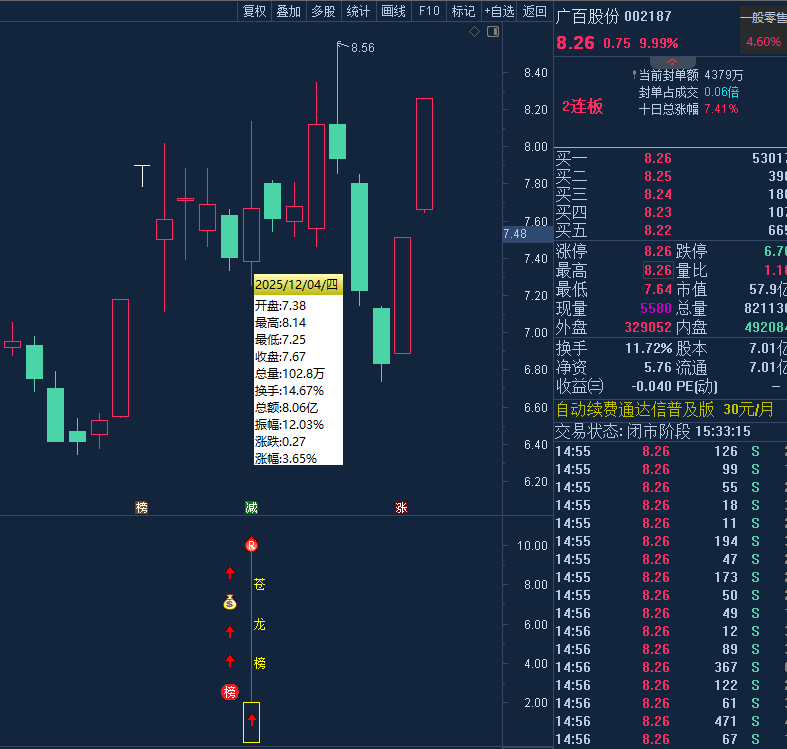Click the diamond icon above chart

(x=475, y=32)
